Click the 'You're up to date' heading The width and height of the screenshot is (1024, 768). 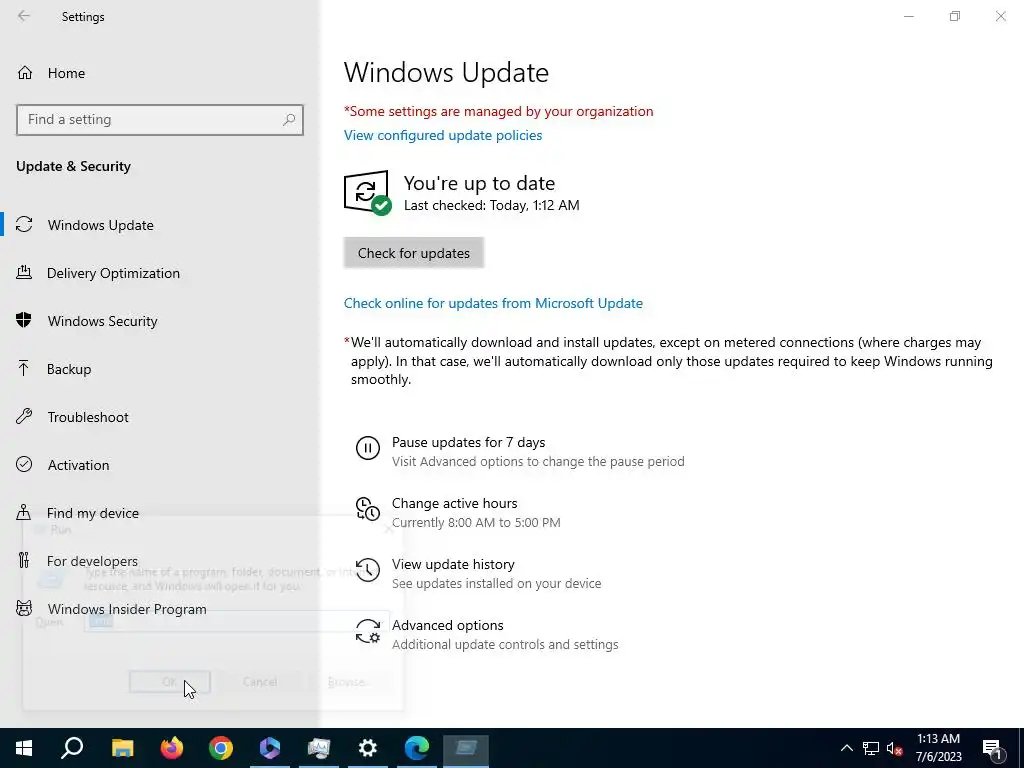click(479, 183)
